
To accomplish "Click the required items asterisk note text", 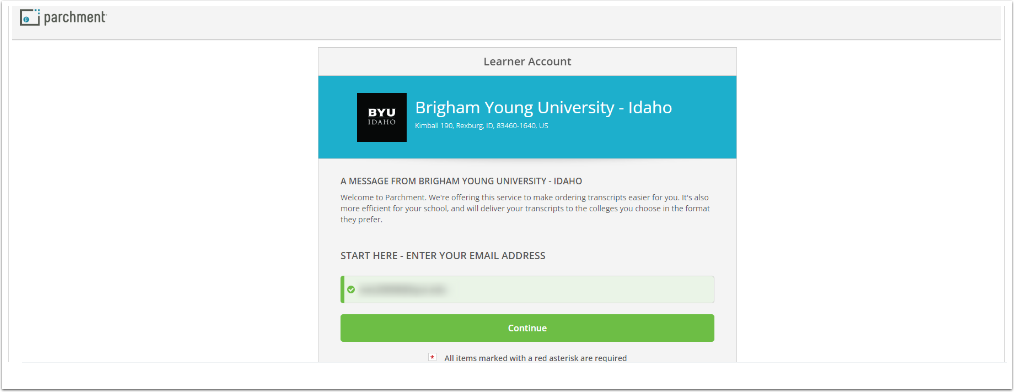I will pos(535,358).
